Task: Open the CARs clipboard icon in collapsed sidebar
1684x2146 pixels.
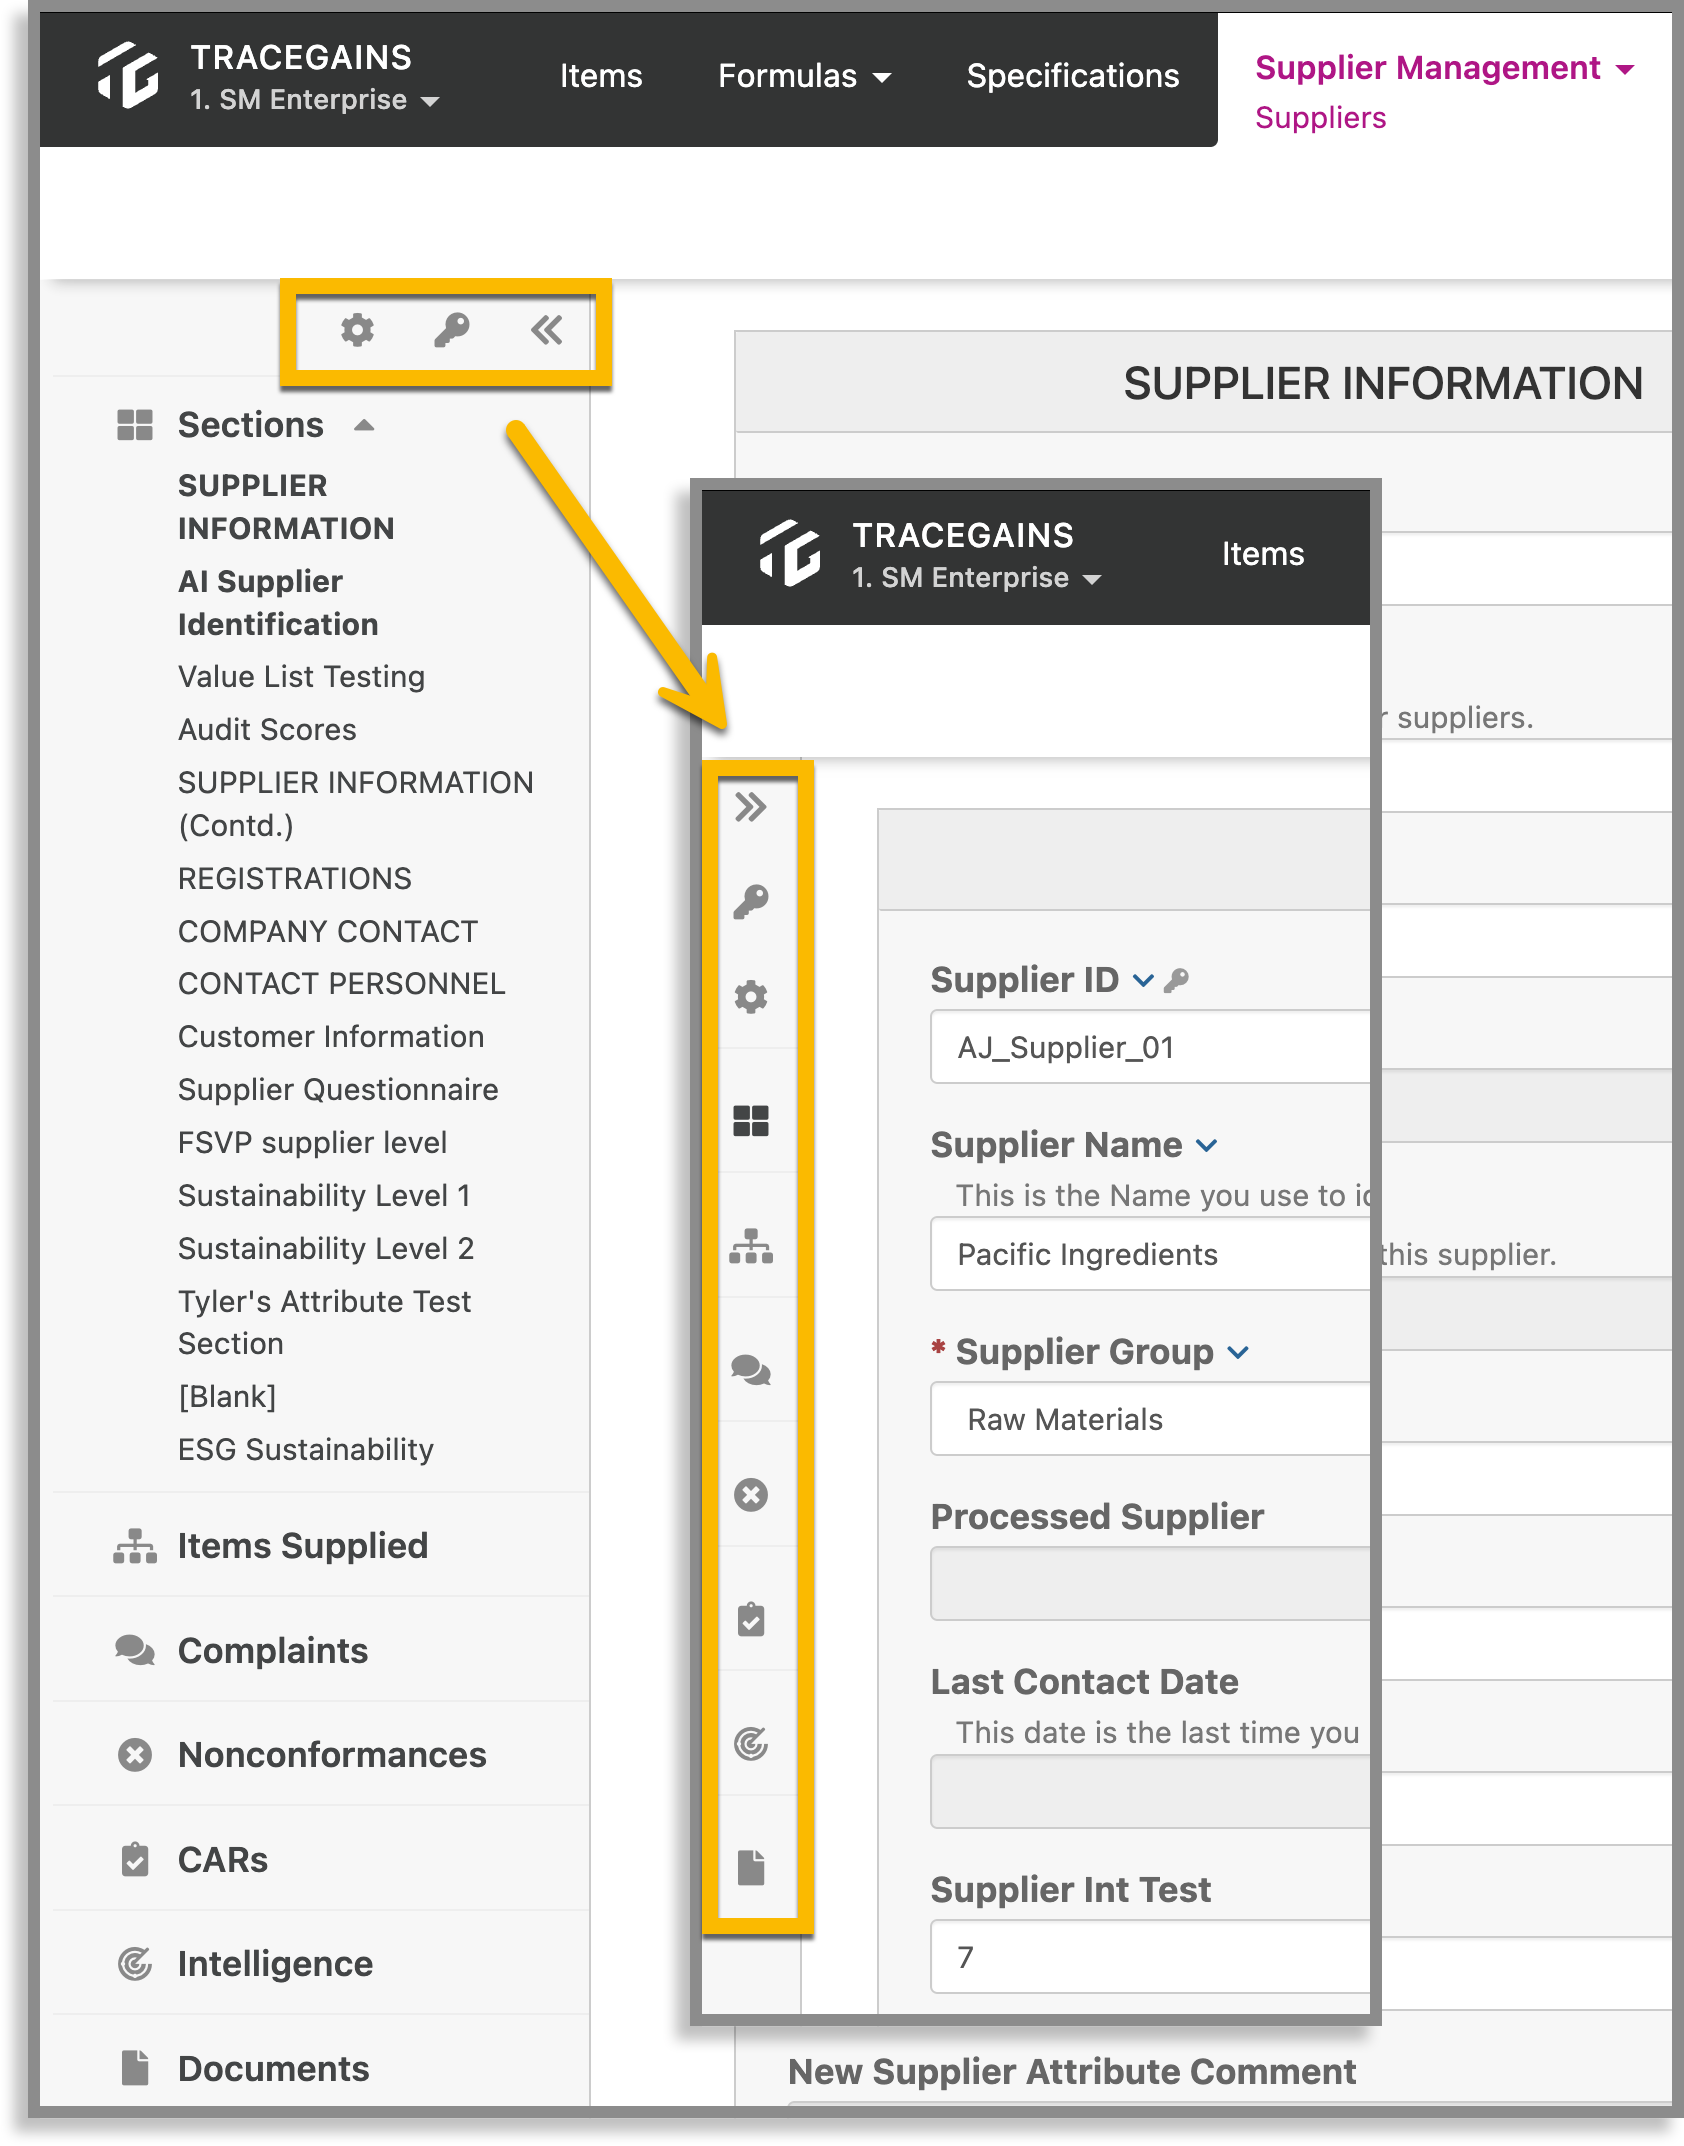Action: (x=751, y=1619)
